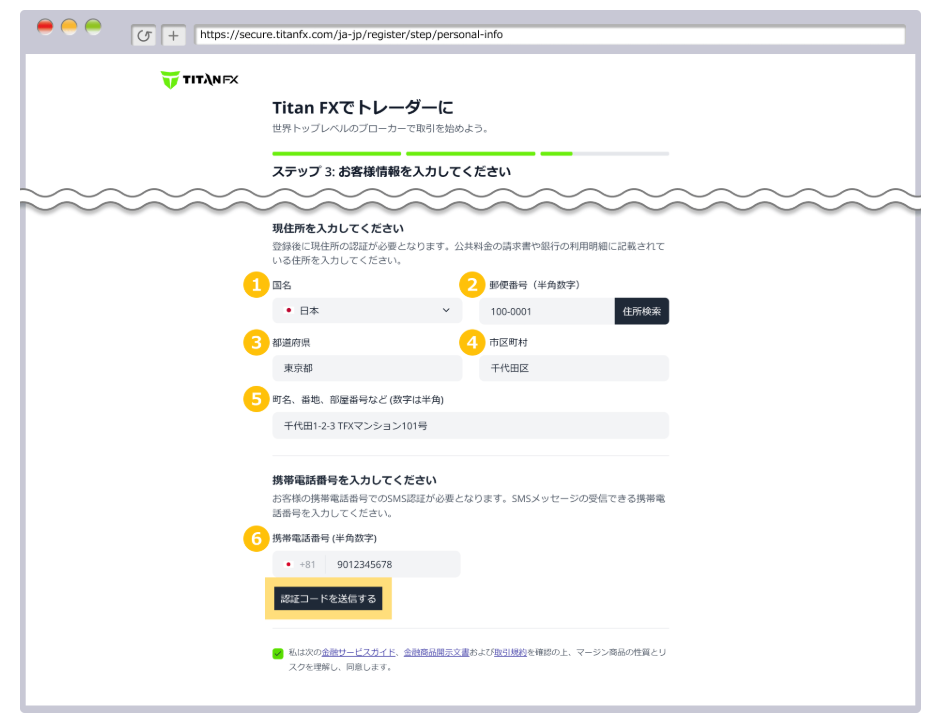
Task: Click the 現住所を入力してください heading
Action: coord(338,228)
